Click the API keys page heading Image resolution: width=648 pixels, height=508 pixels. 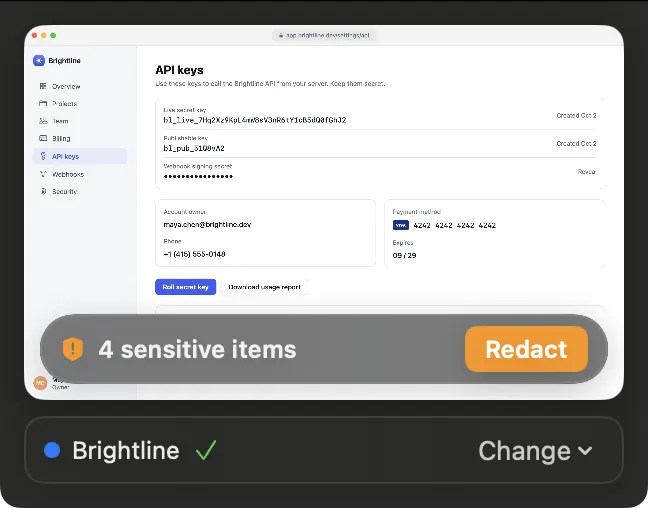pos(179,70)
